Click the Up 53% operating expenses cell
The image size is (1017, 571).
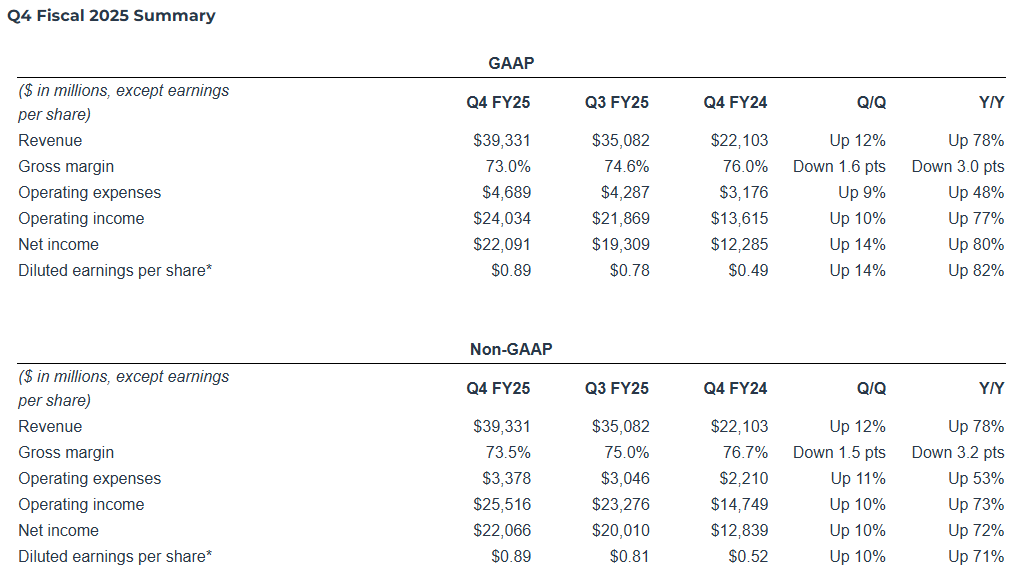click(x=976, y=478)
